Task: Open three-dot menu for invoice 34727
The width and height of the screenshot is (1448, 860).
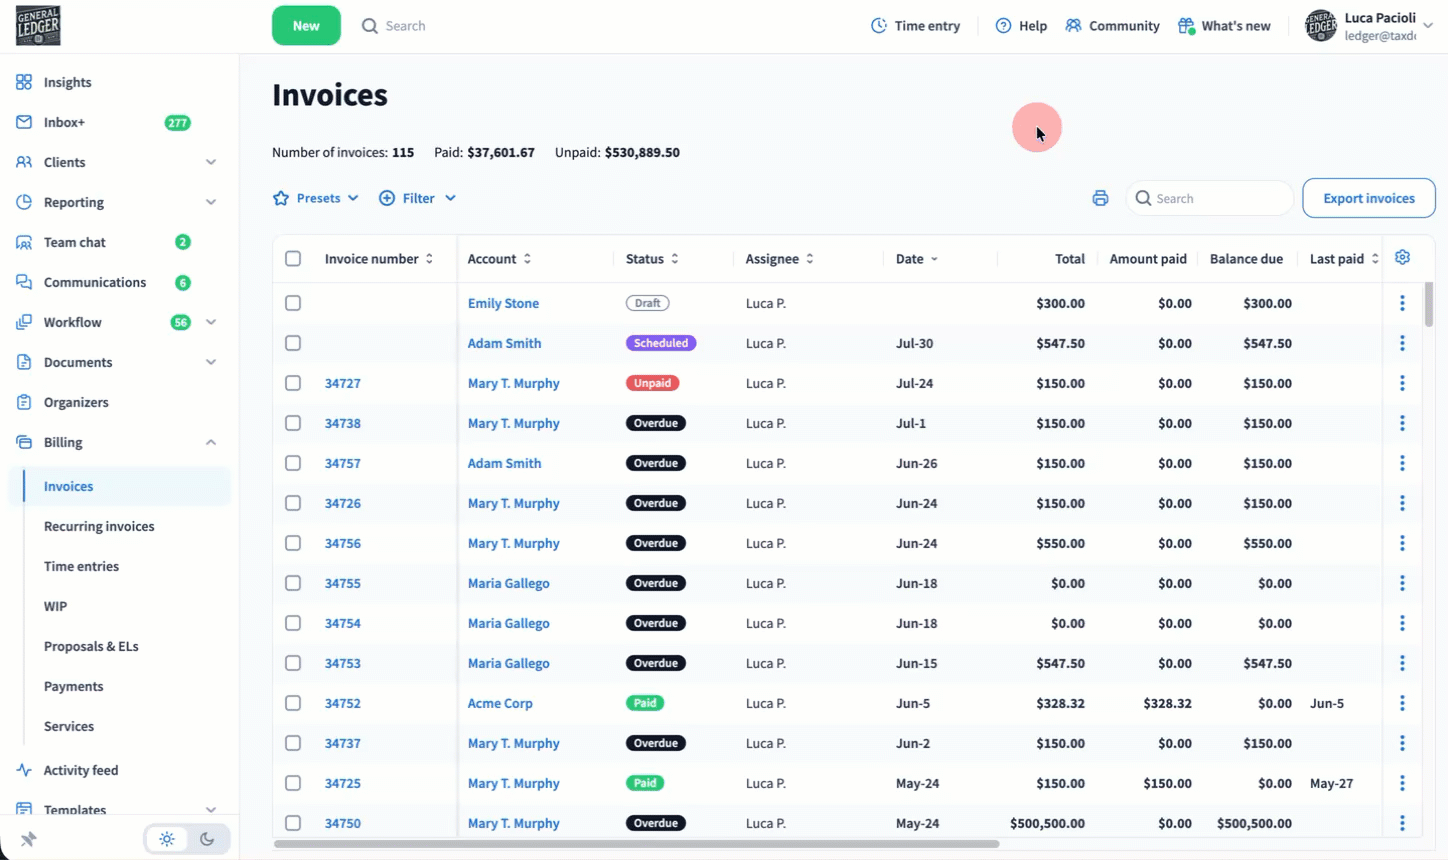Action: point(1402,383)
